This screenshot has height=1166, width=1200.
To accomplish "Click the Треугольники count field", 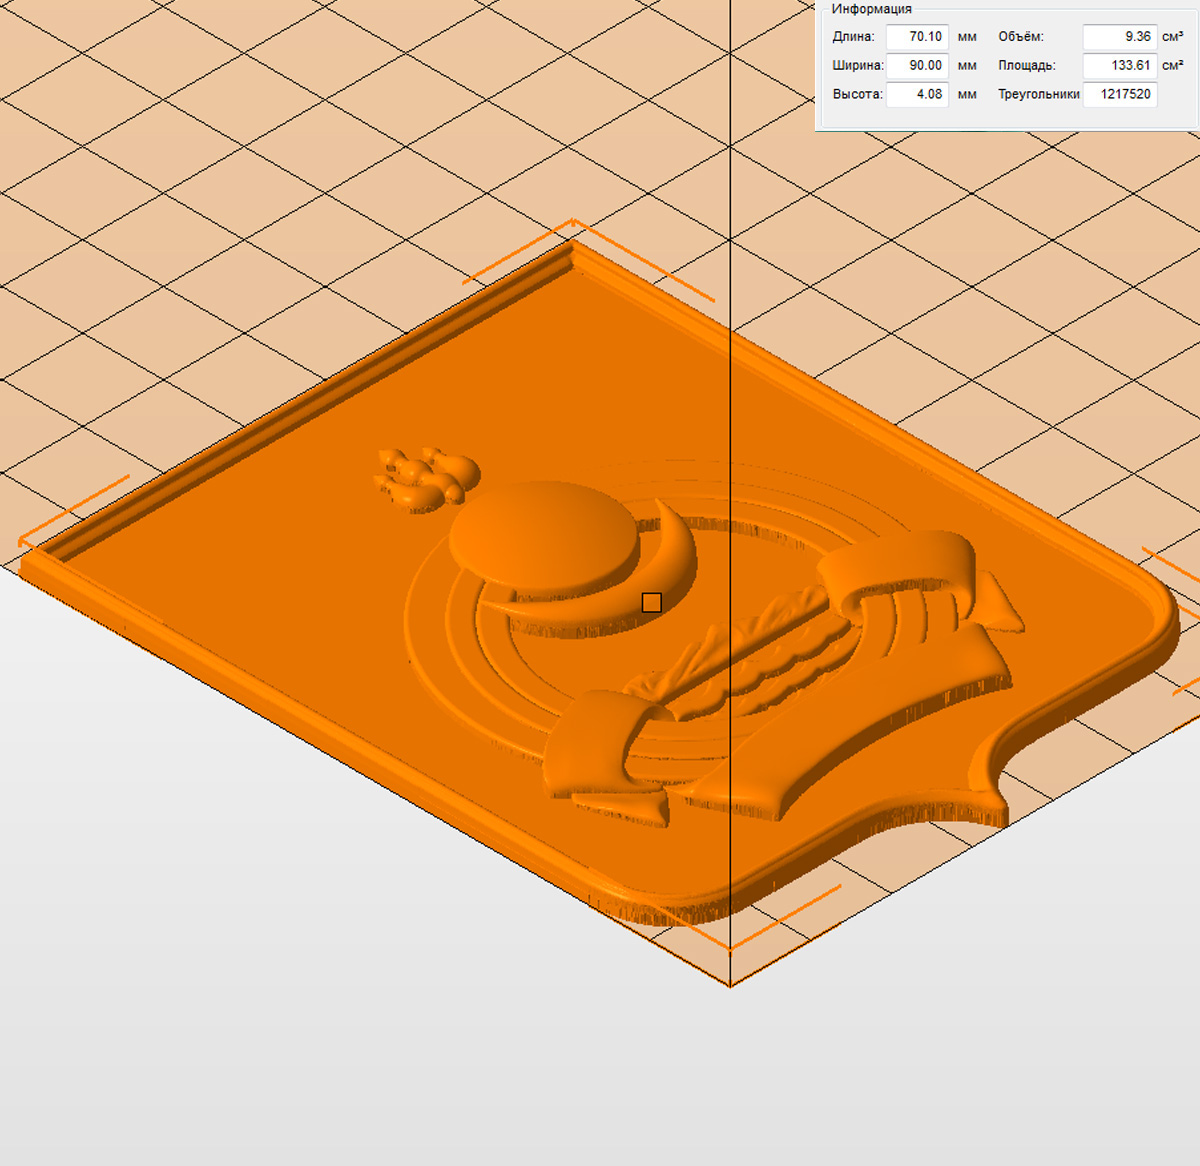I will (x=1120, y=95).
